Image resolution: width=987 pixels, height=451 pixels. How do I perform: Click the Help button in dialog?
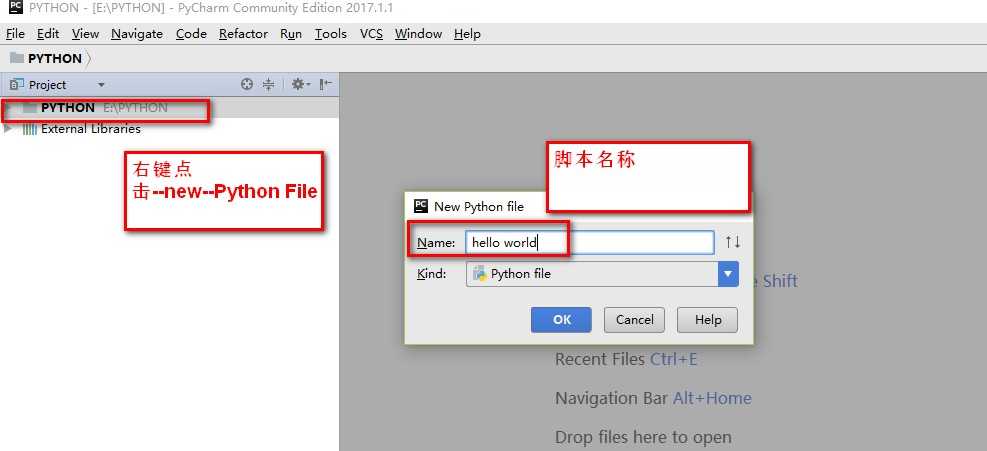coord(708,320)
